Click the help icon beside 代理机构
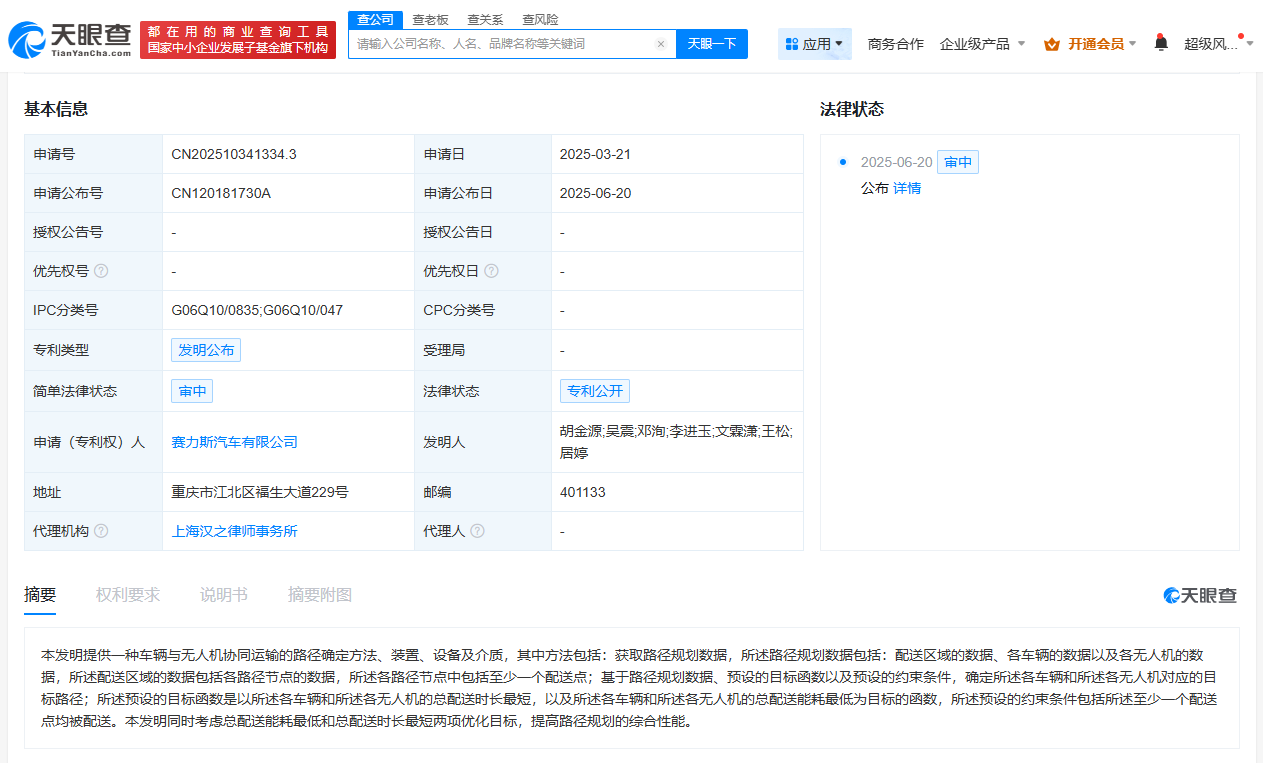The height and width of the screenshot is (763, 1263). tap(101, 531)
